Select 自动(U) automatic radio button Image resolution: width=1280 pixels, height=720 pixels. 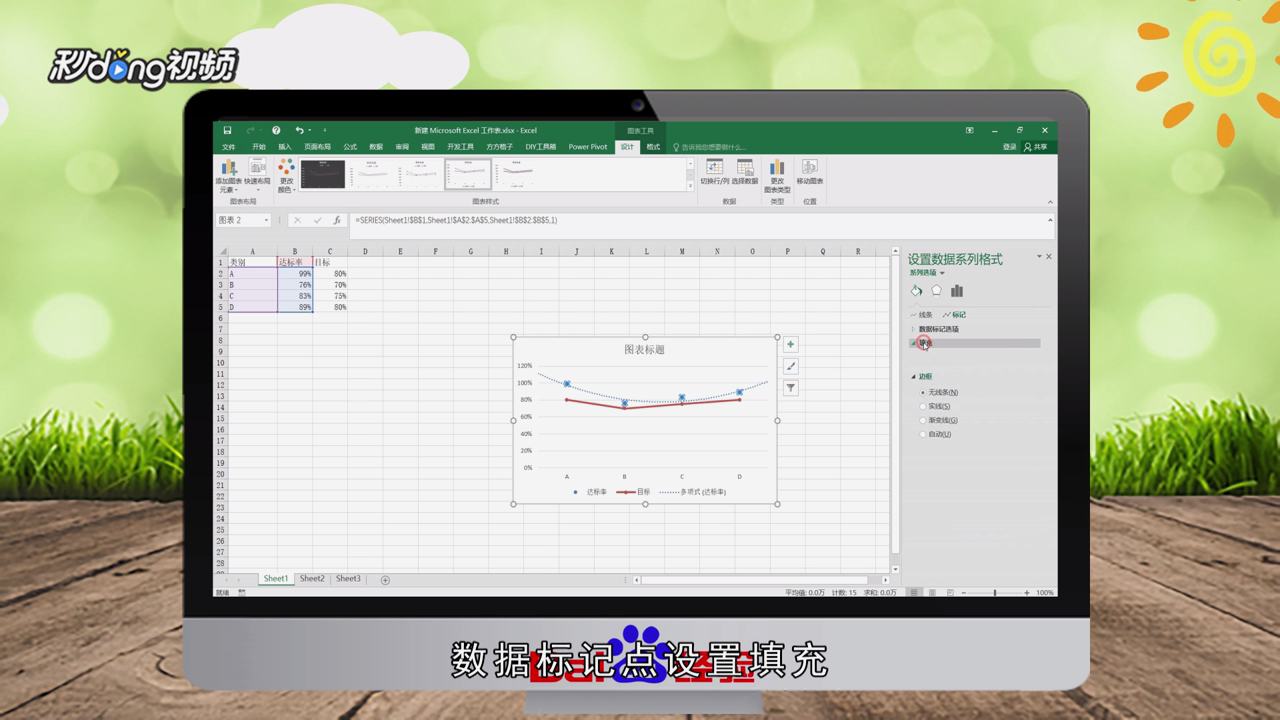pos(922,435)
